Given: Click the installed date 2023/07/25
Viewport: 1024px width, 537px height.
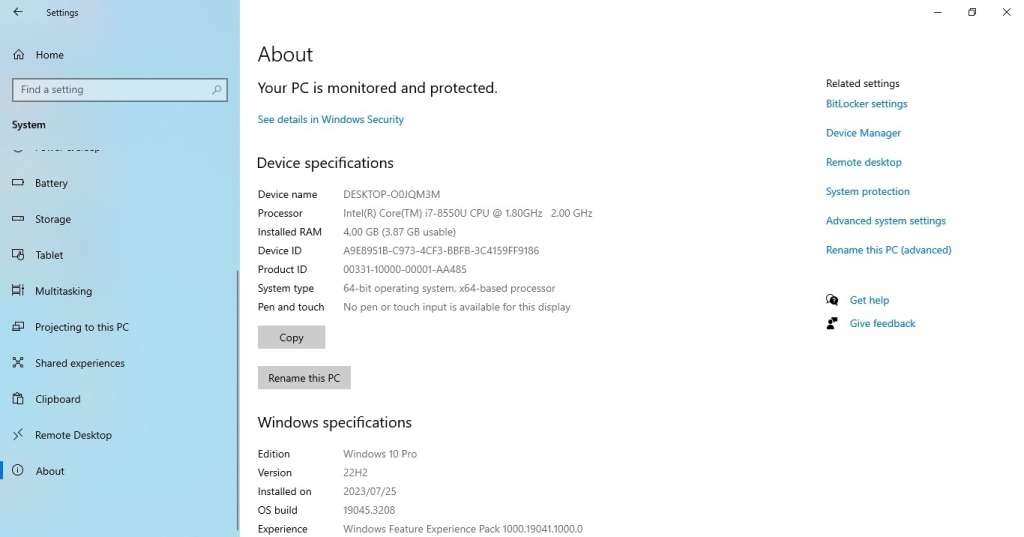Looking at the screenshot, I should point(370,491).
